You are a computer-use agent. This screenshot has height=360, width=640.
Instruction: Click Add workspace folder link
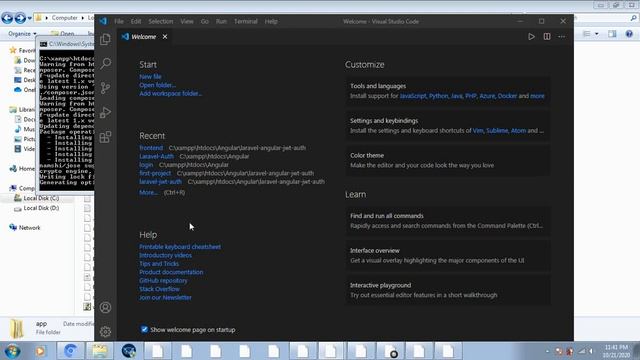click(171, 93)
